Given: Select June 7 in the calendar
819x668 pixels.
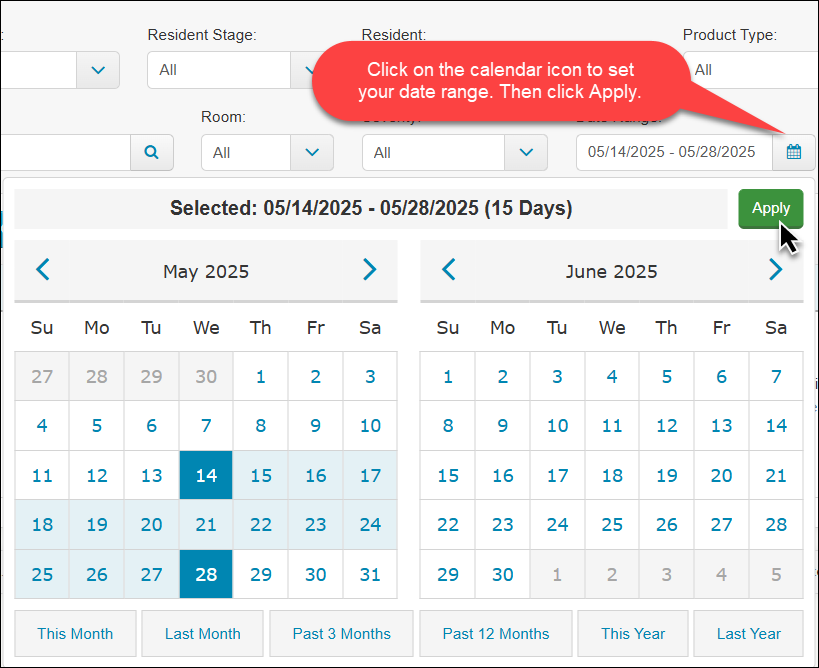Looking at the screenshot, I should point(776,376).
